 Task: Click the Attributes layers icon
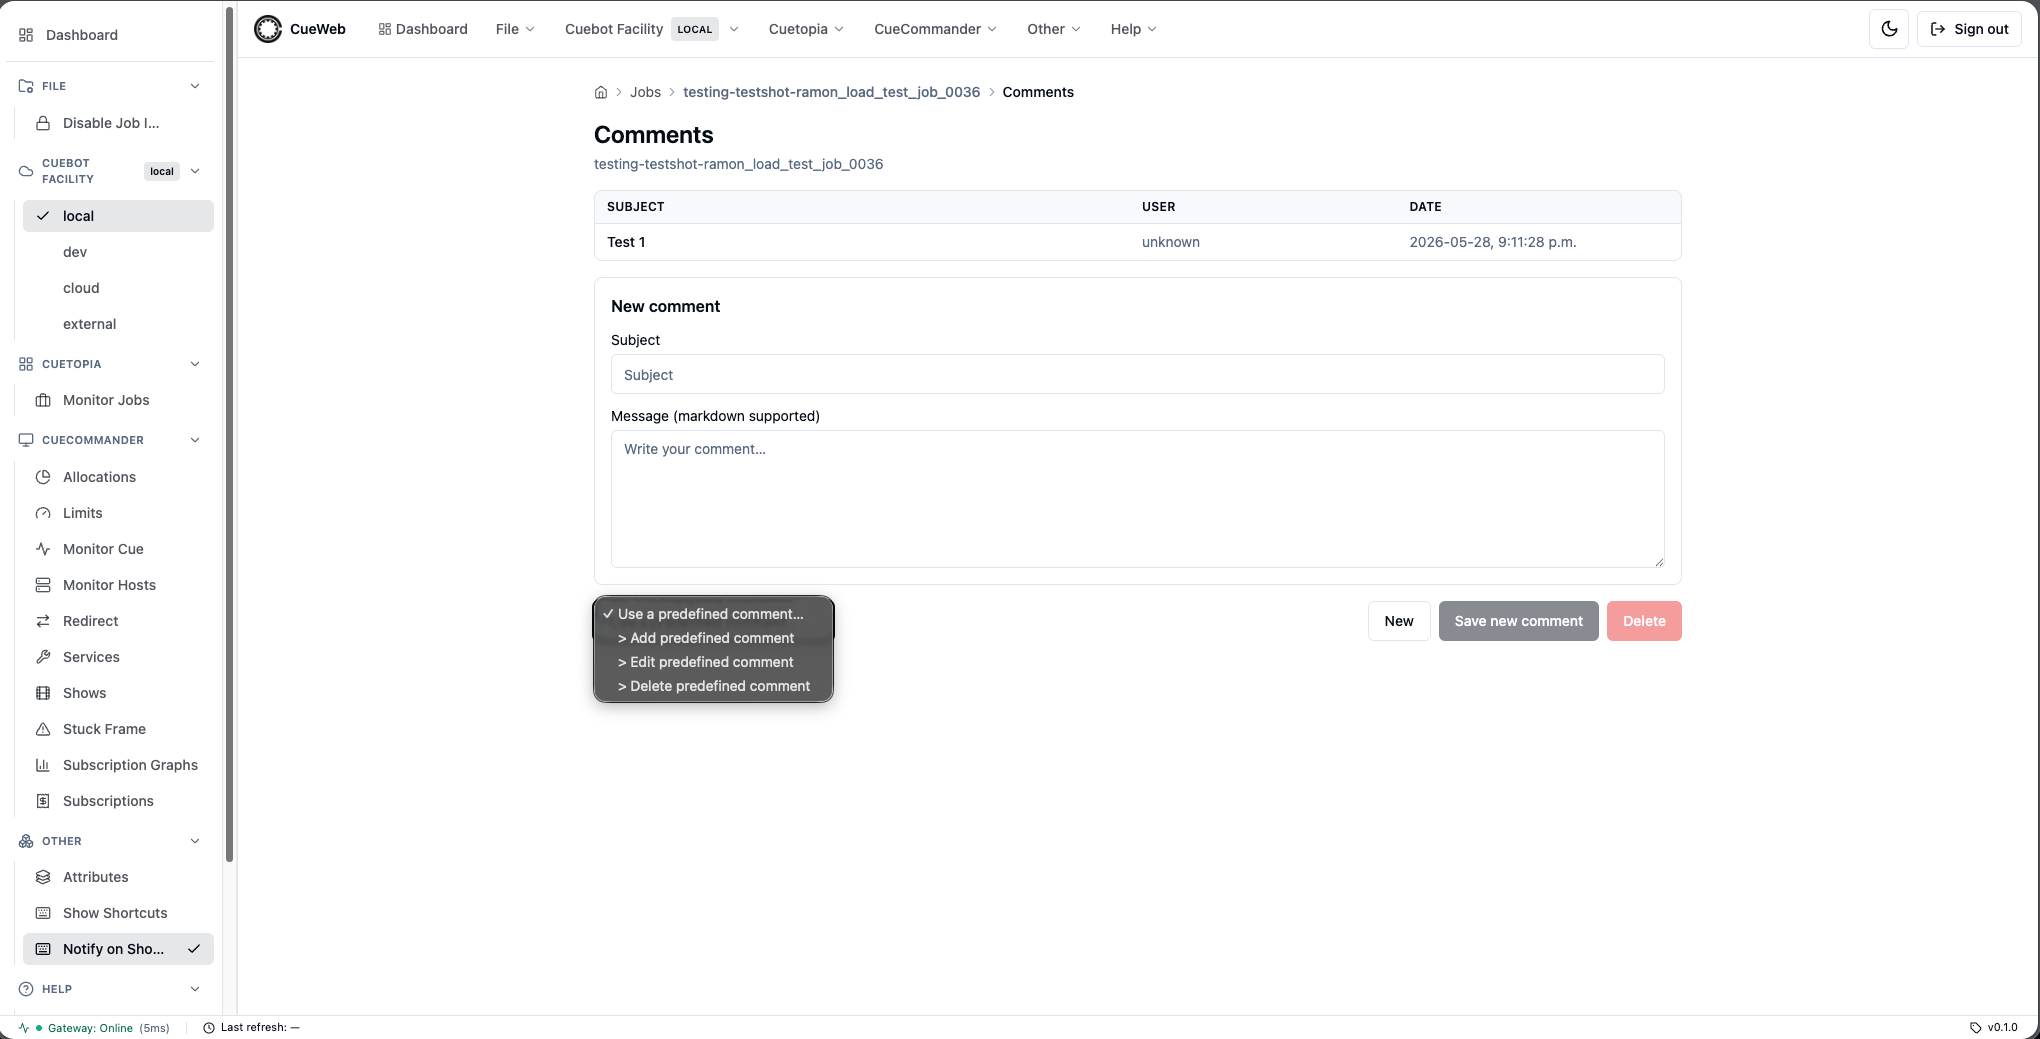tap(43, 877)
